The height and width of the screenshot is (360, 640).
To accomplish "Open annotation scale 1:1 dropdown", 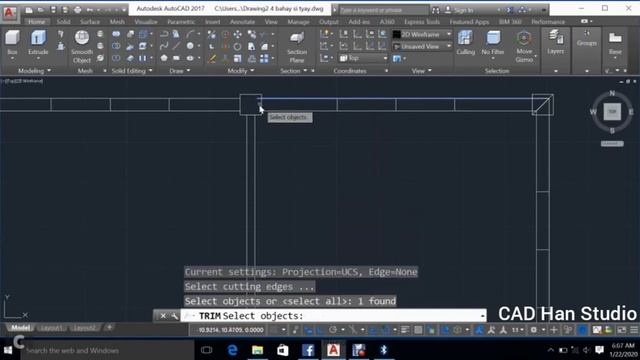I will (518, 330).
